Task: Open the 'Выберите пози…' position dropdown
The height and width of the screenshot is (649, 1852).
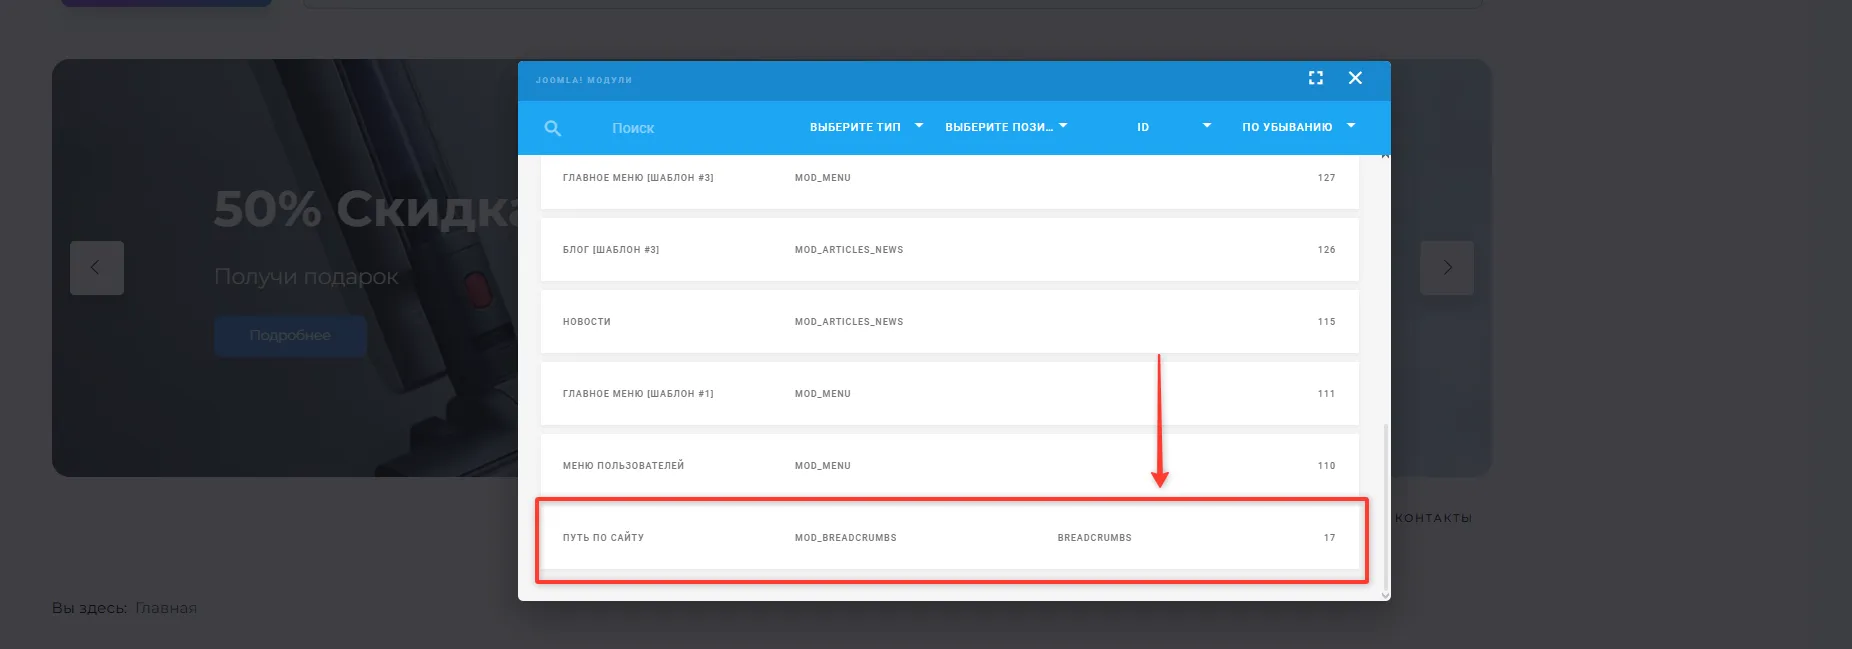Action: [1006, 127]
